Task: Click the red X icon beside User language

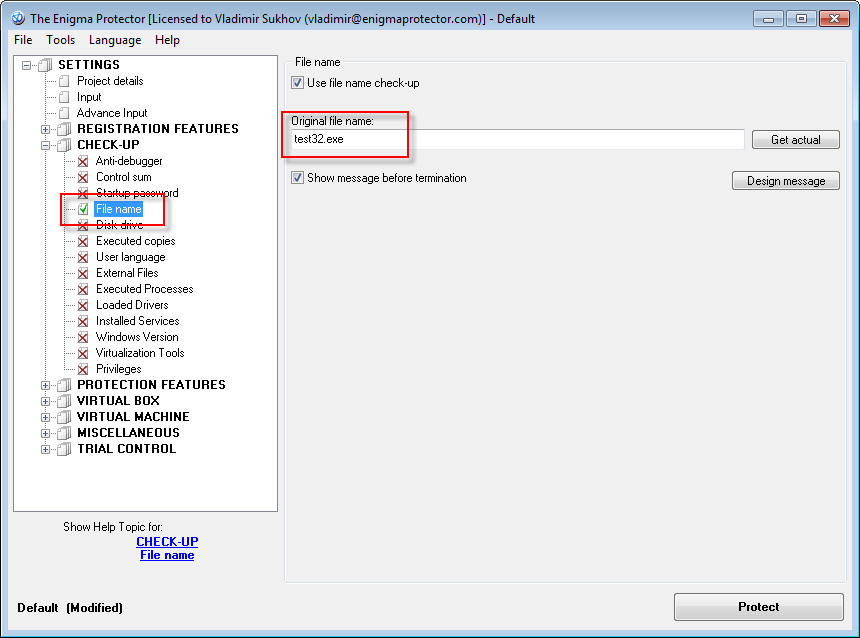Action: [x=83, y=257]
